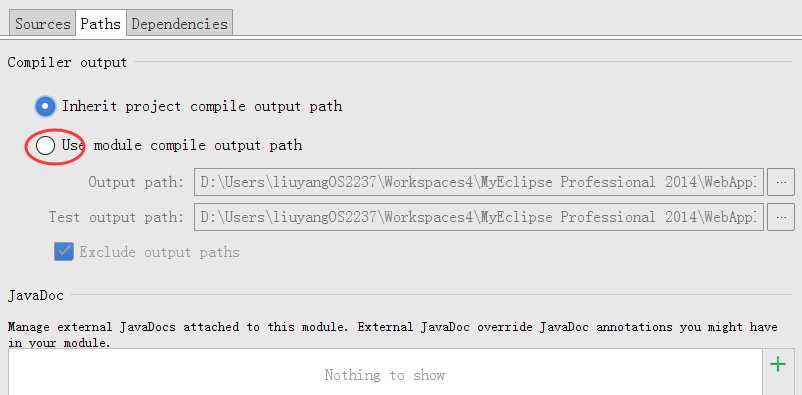Click the "Exclude output paths" label text
This screenshot has width=802, height=395.
160,252
